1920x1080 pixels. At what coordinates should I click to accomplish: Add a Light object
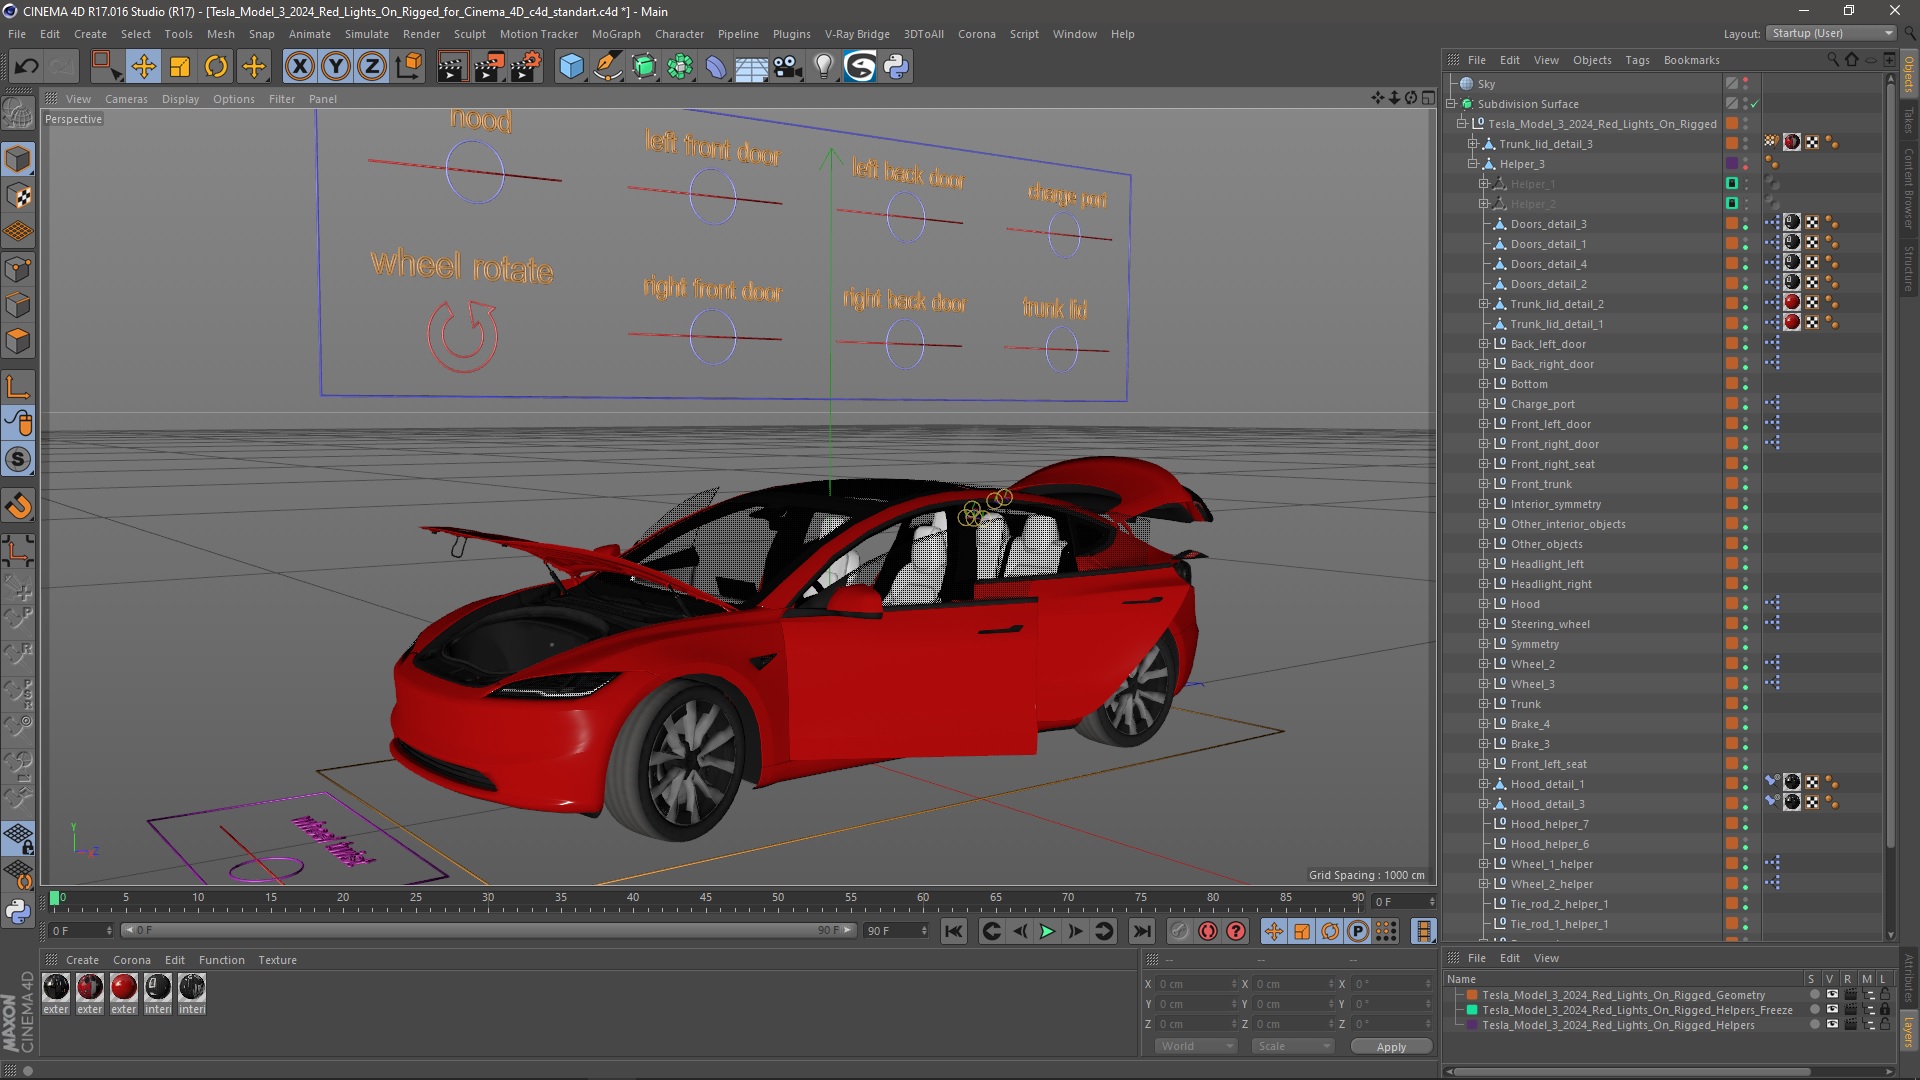[823, 67]
